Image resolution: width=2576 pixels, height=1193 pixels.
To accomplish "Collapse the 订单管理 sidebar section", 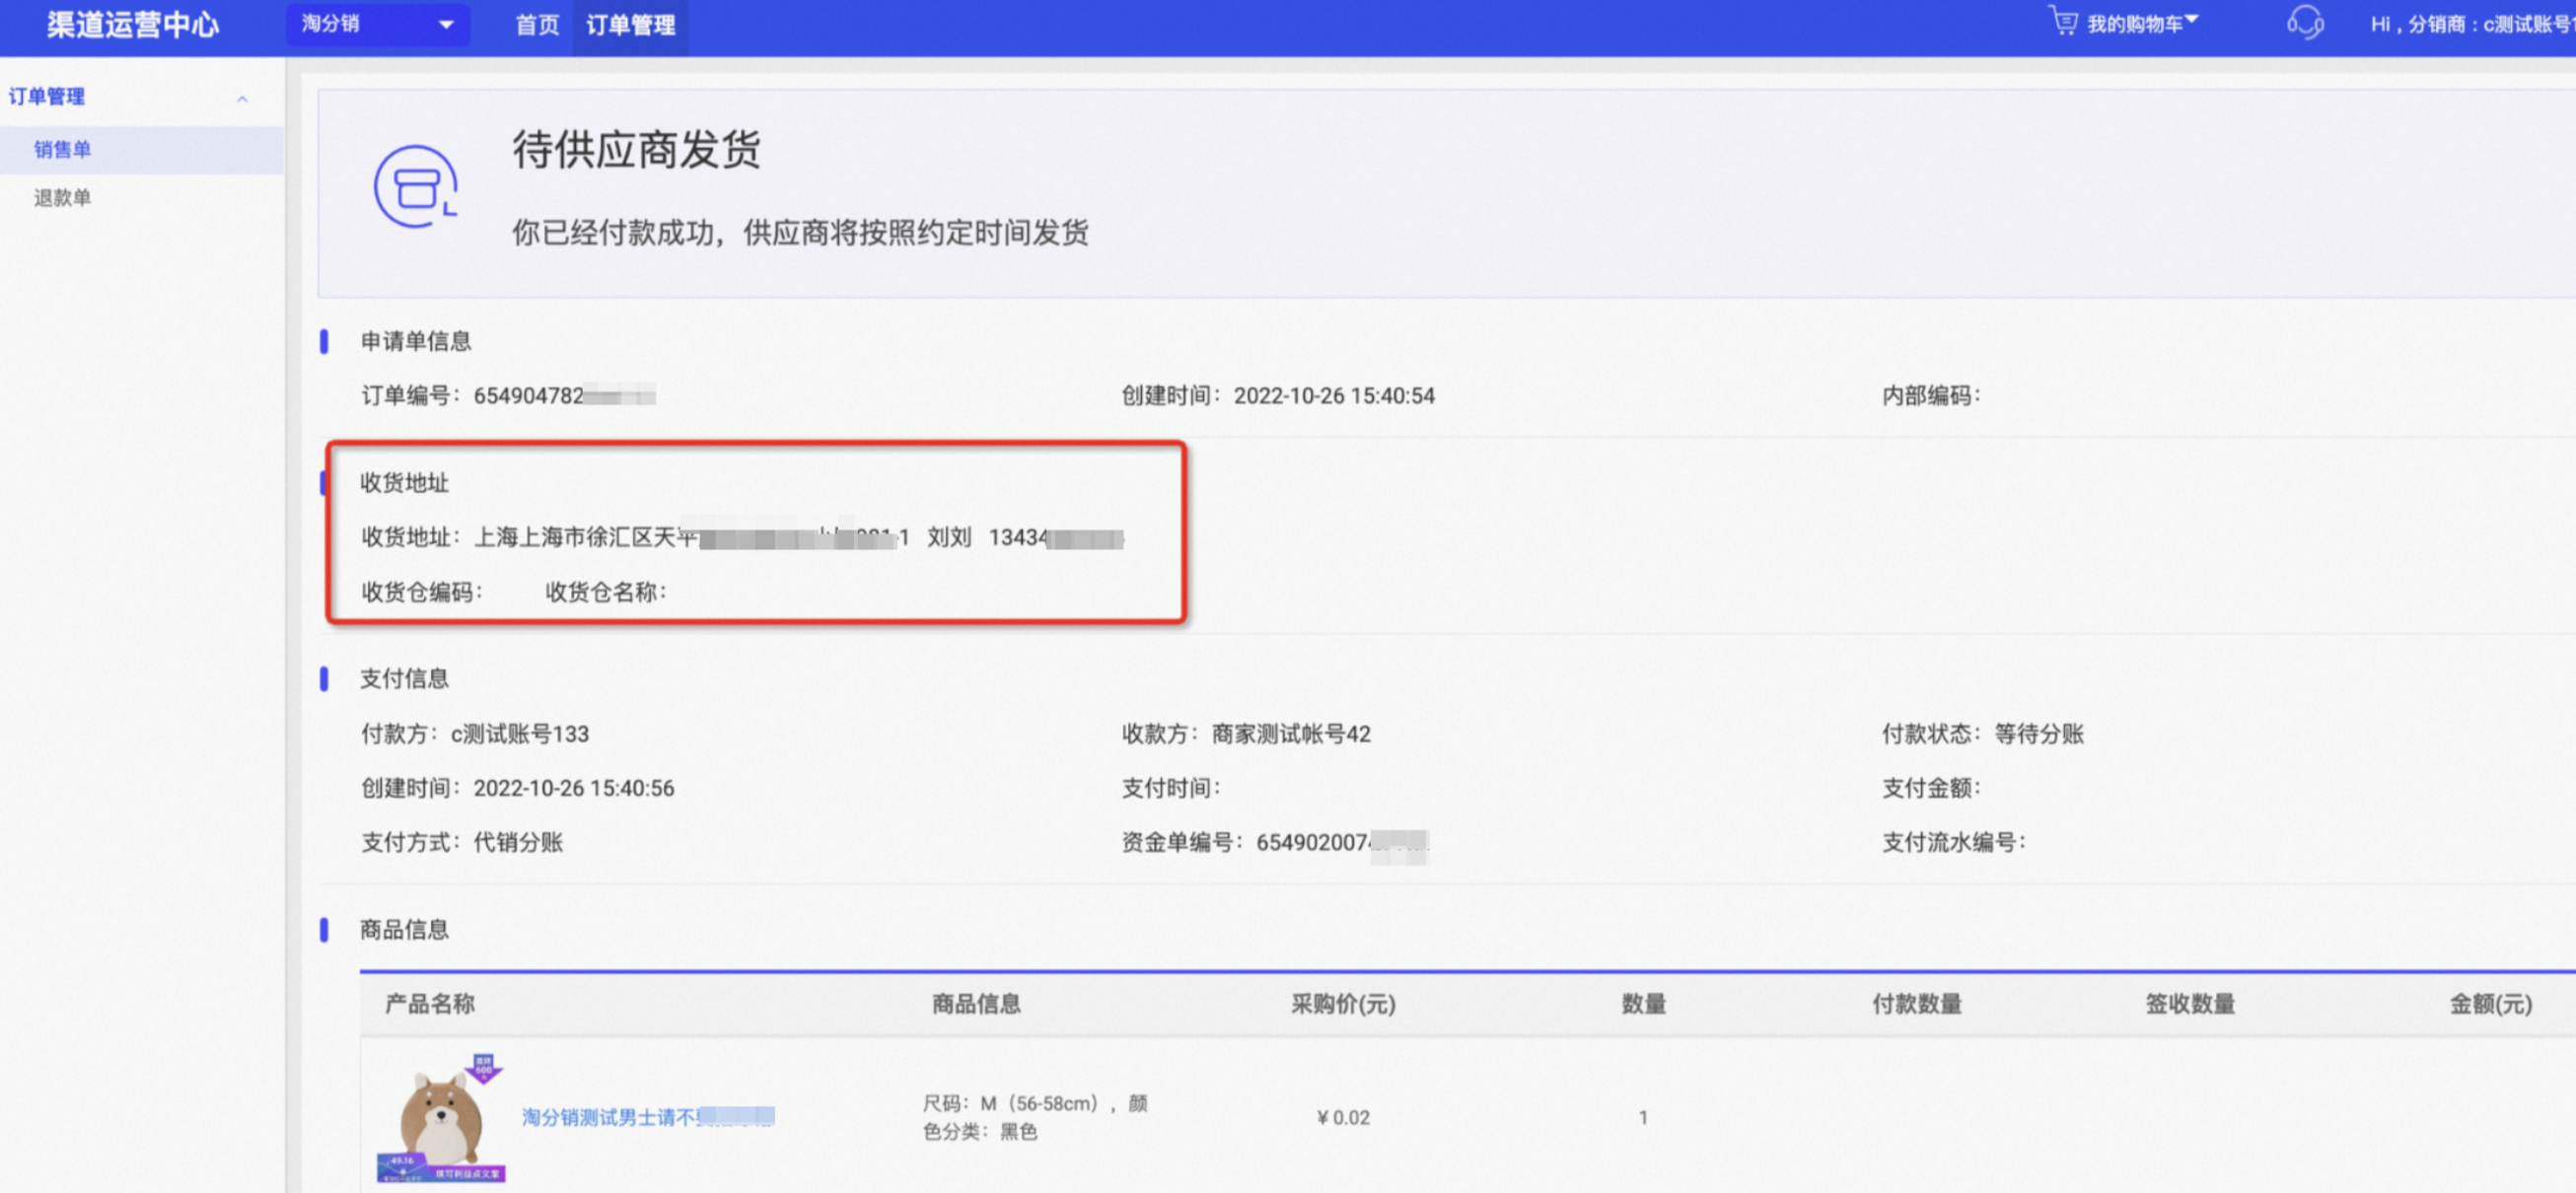I will [242, 98].
